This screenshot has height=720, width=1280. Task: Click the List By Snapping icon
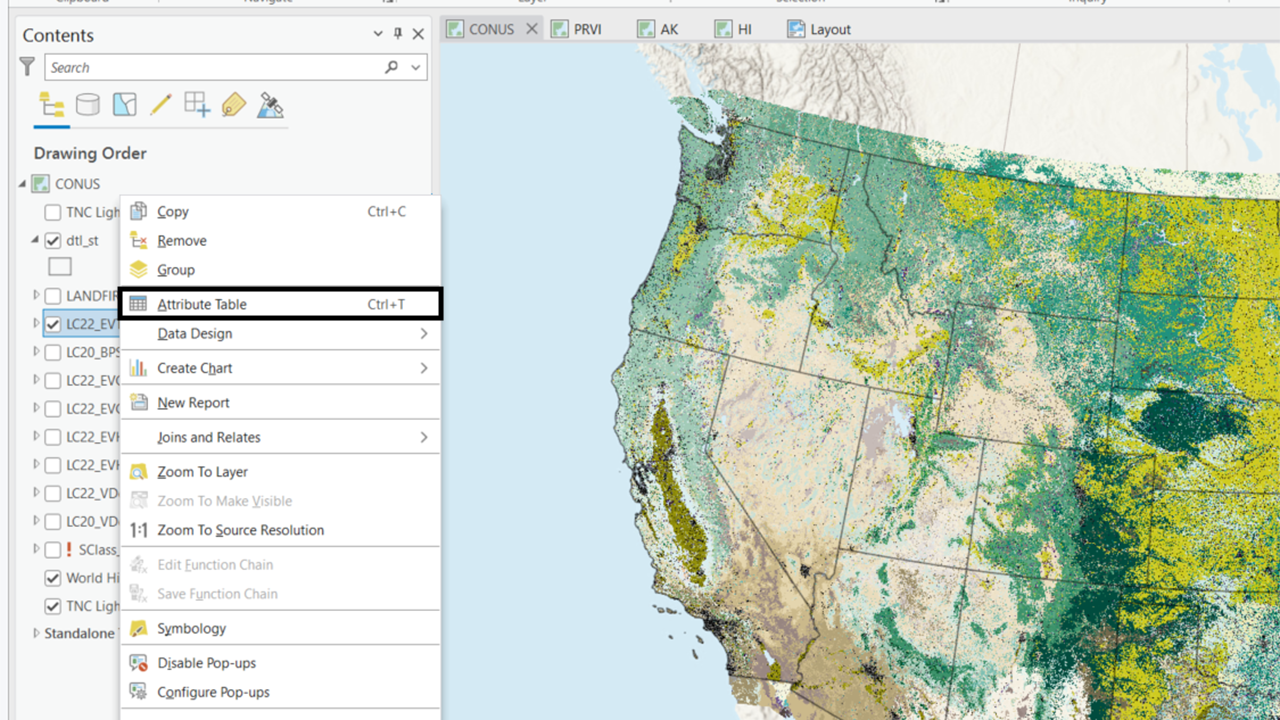pos(196,104)
